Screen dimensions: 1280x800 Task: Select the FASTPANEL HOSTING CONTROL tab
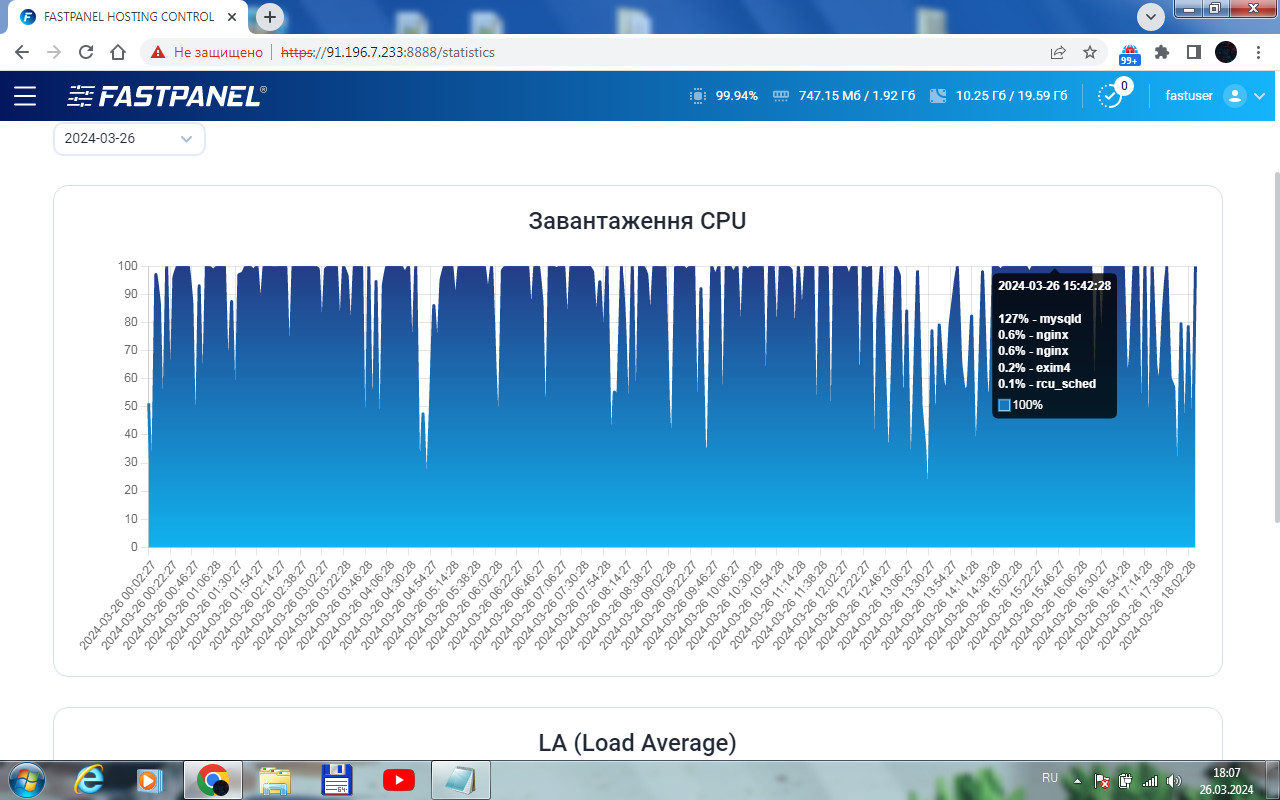tap(128, 17)
